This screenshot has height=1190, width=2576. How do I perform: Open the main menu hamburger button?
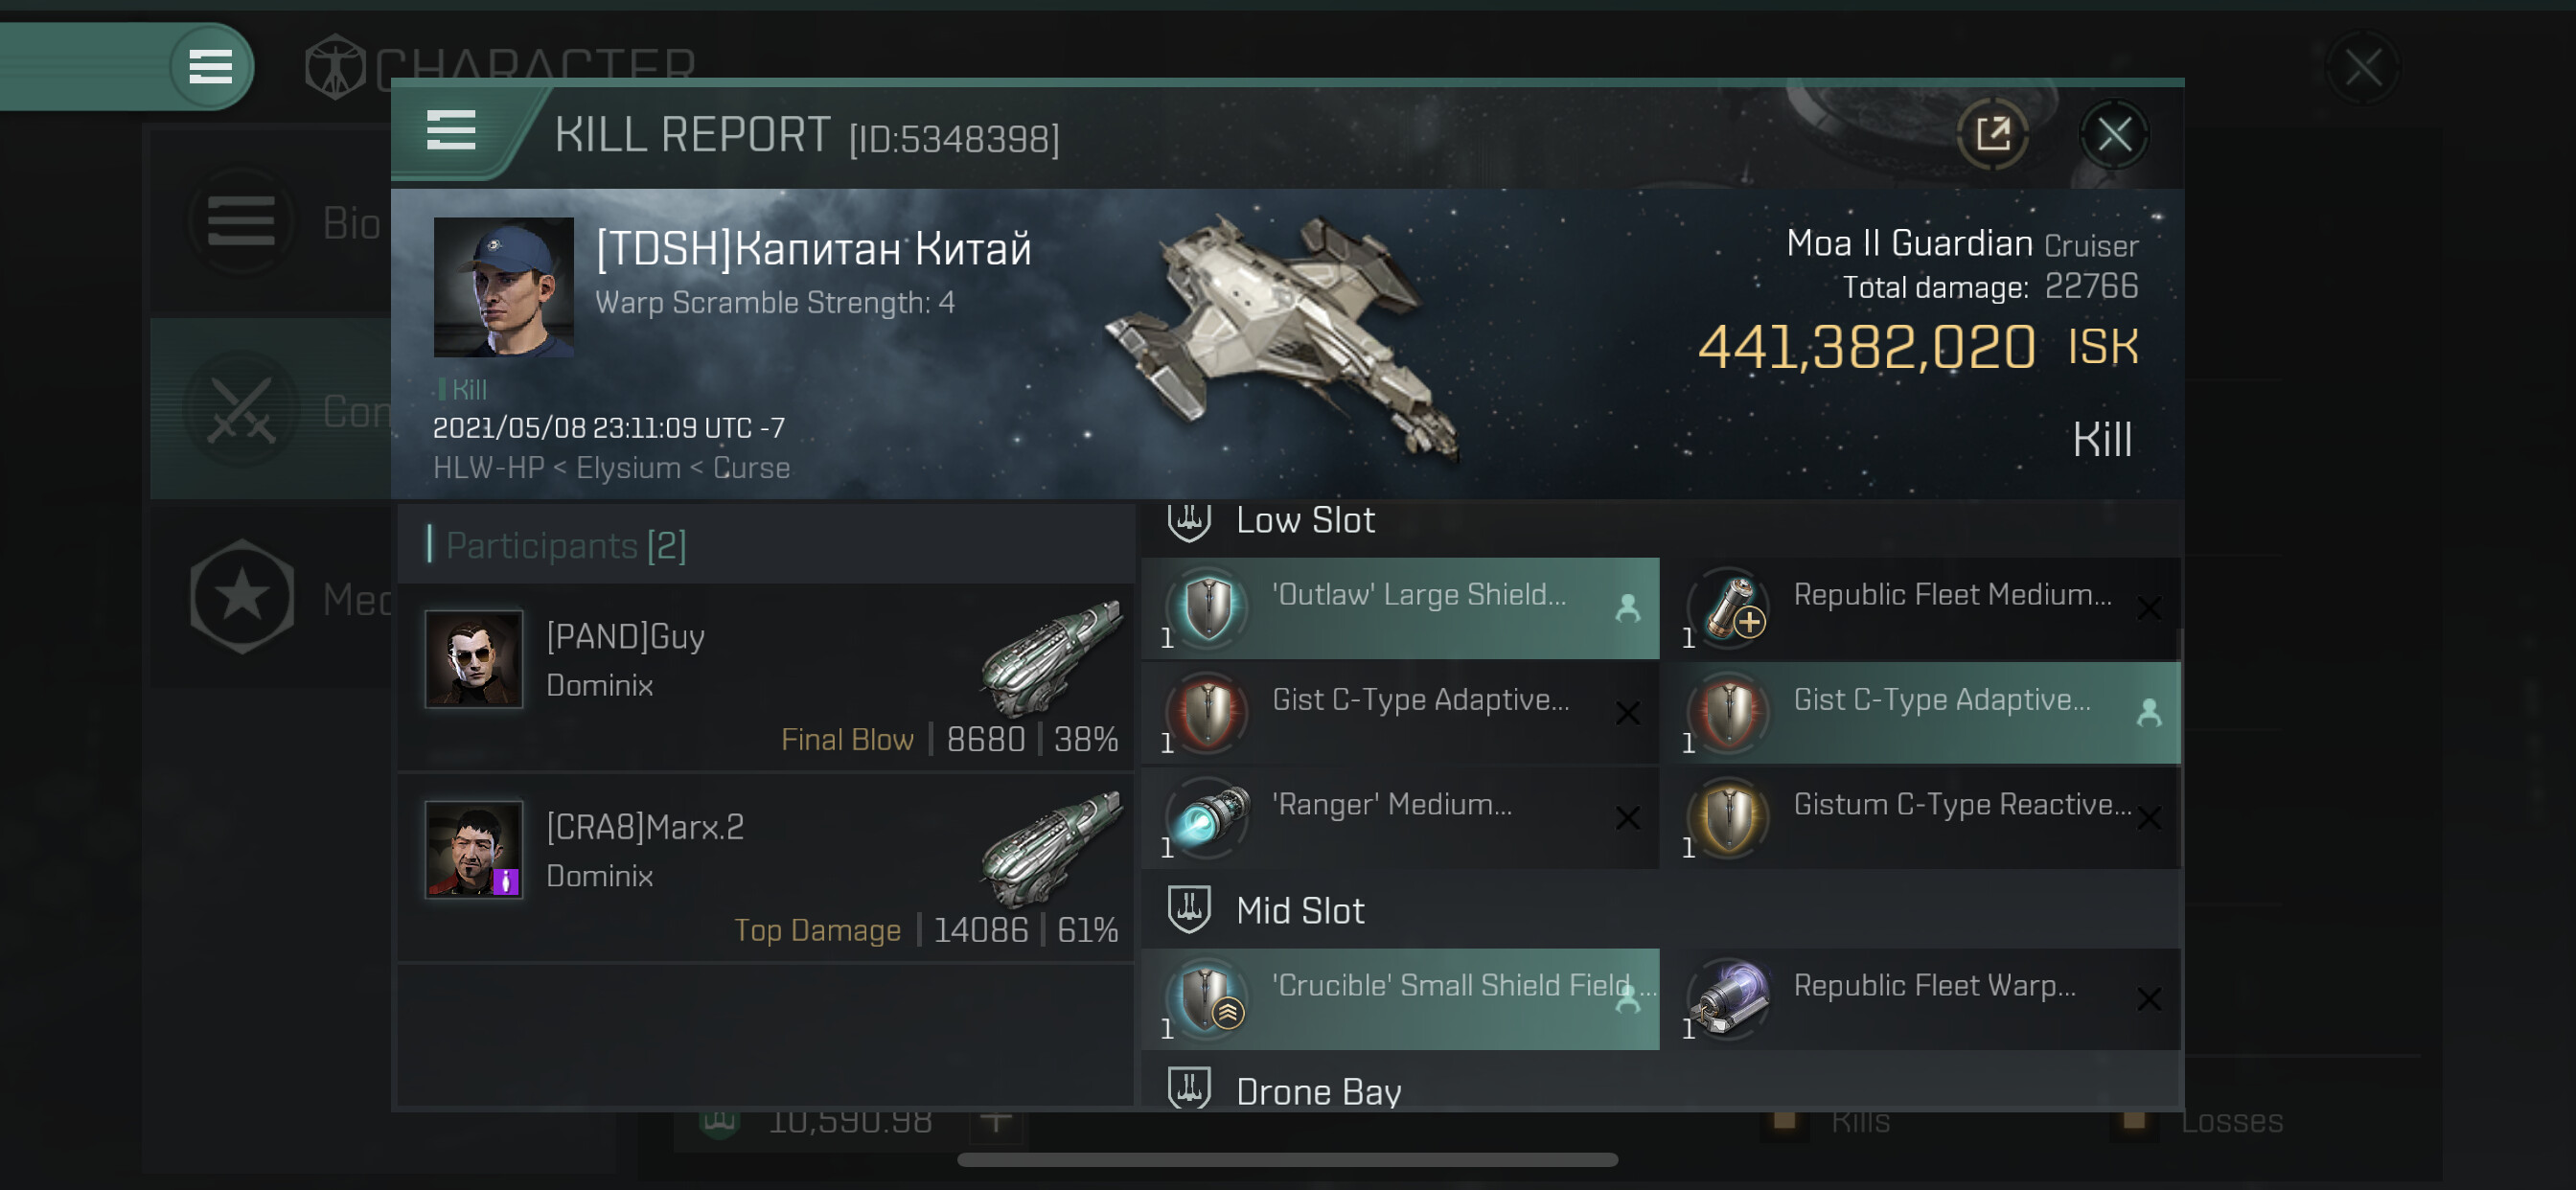pos(211,67)
